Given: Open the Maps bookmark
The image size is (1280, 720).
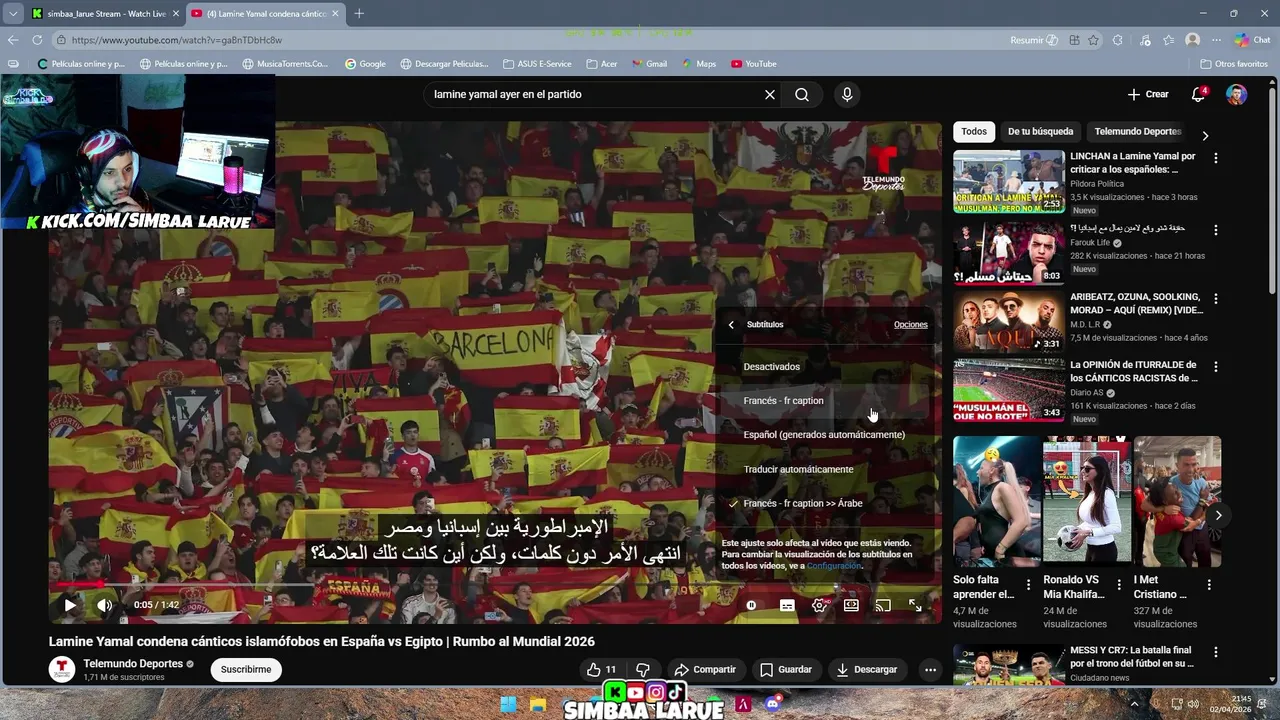Looking at the screenshot, I should pyautogui.click(x=698, y=64).
